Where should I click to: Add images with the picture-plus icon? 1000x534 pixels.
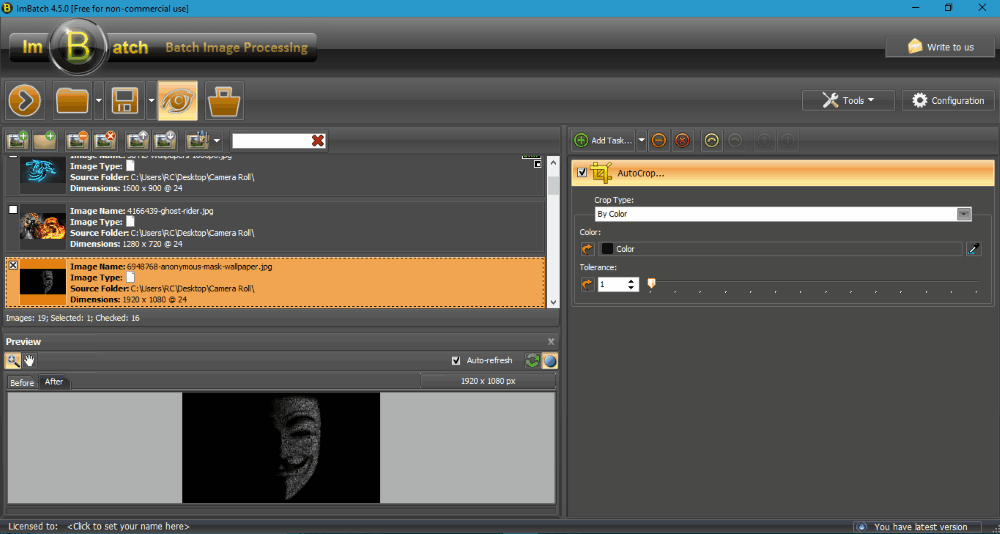click(x=17, y=140)
